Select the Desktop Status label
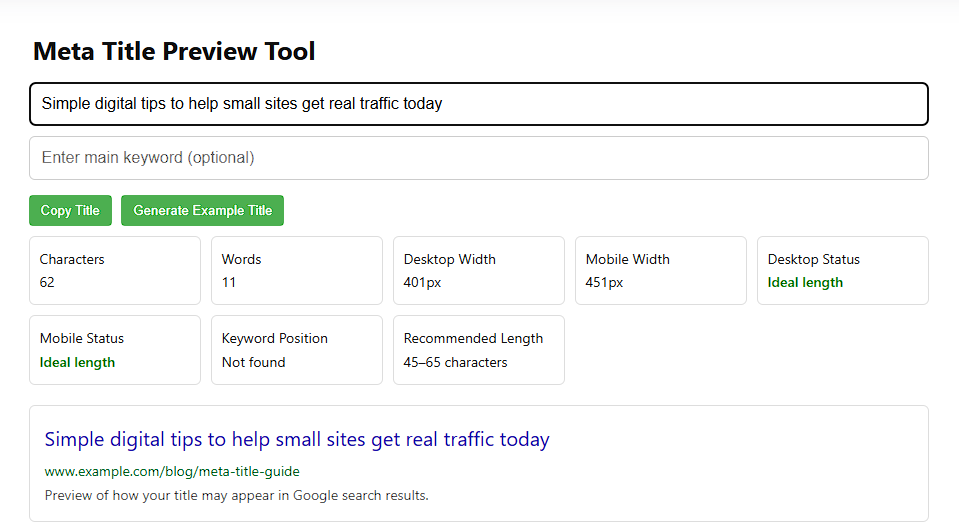Screen dimensions: 959x524 813,259
